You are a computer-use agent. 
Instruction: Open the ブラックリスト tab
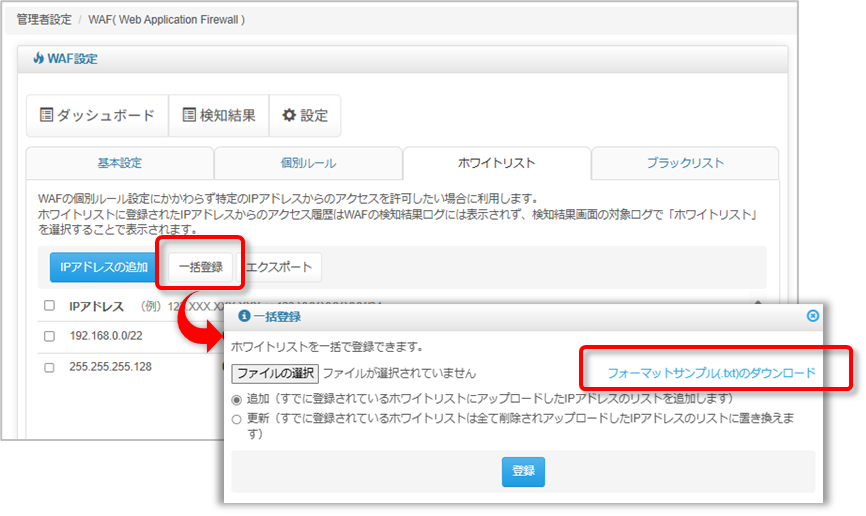tap(685, 163)
